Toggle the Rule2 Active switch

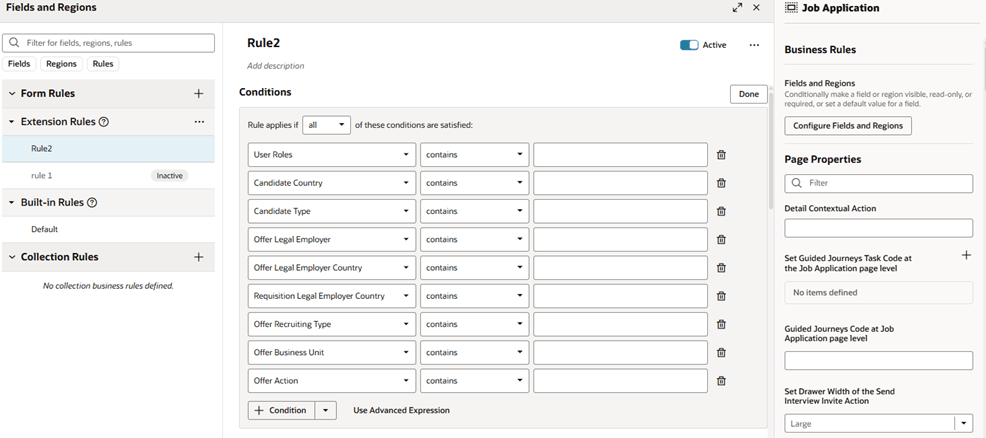point(689,45)
